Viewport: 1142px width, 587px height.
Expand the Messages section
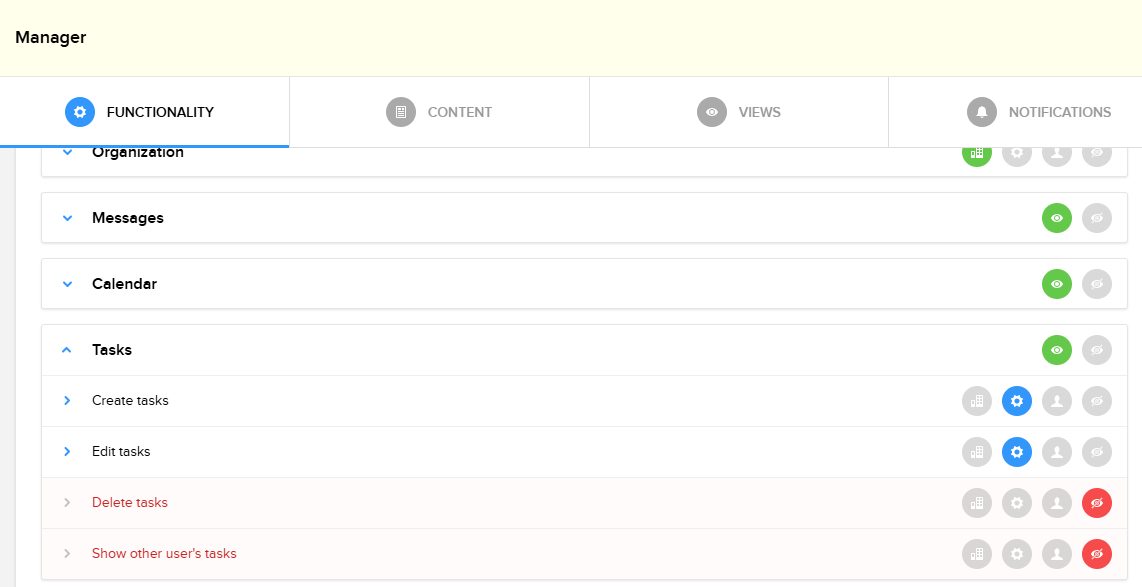point(67,218)
